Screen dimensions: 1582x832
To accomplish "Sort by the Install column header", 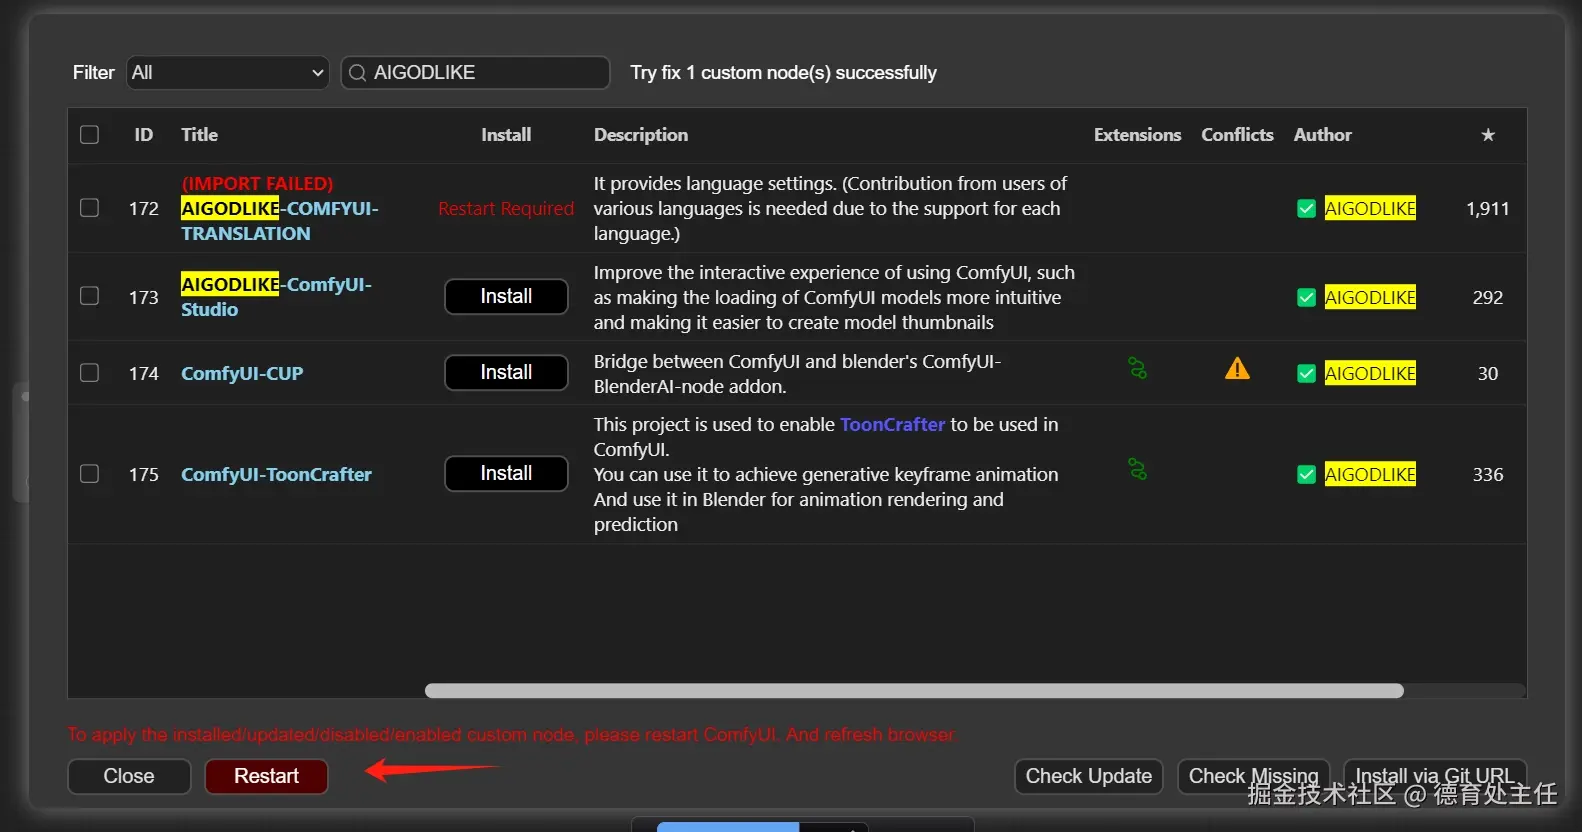I will [506, 135].
